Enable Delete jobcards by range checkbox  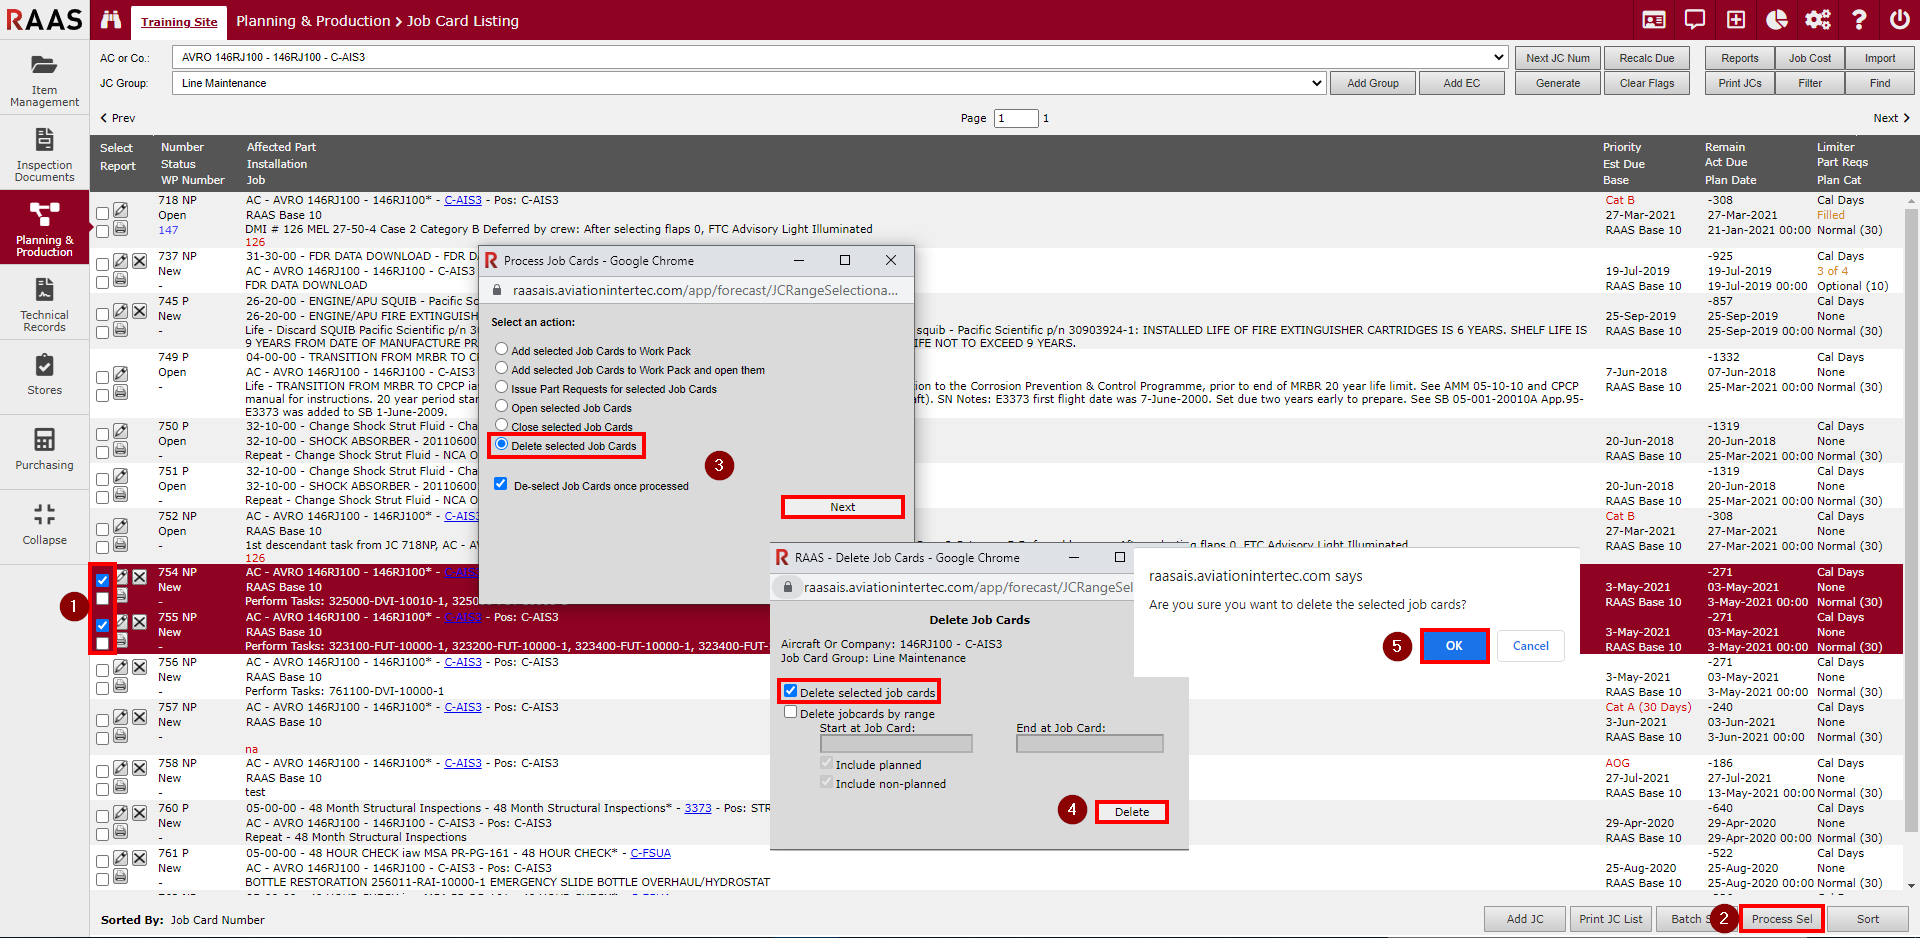click(x=791, y=712)
